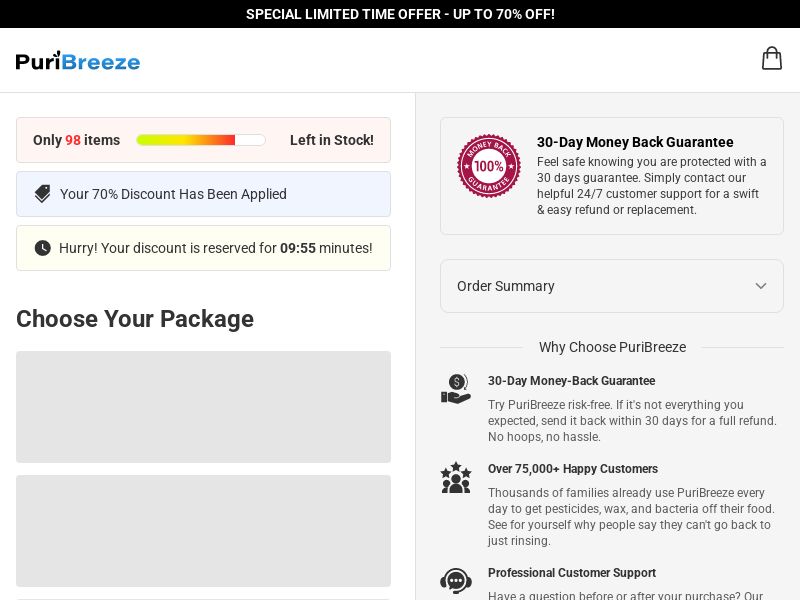Click the customer support headset icon
Screen dimensions: 800x600
point(456,581)
